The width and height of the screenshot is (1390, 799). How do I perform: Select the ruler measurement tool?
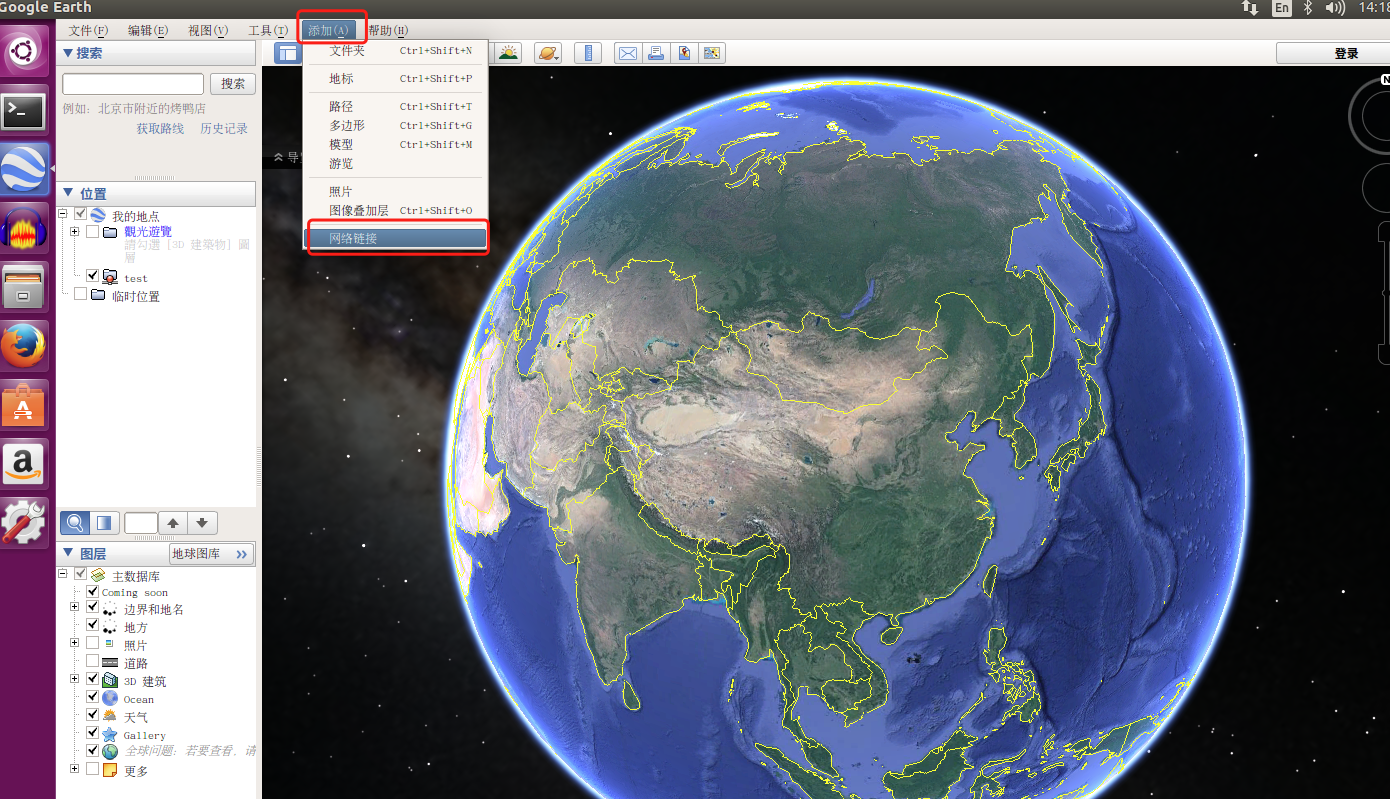[588, 53]
